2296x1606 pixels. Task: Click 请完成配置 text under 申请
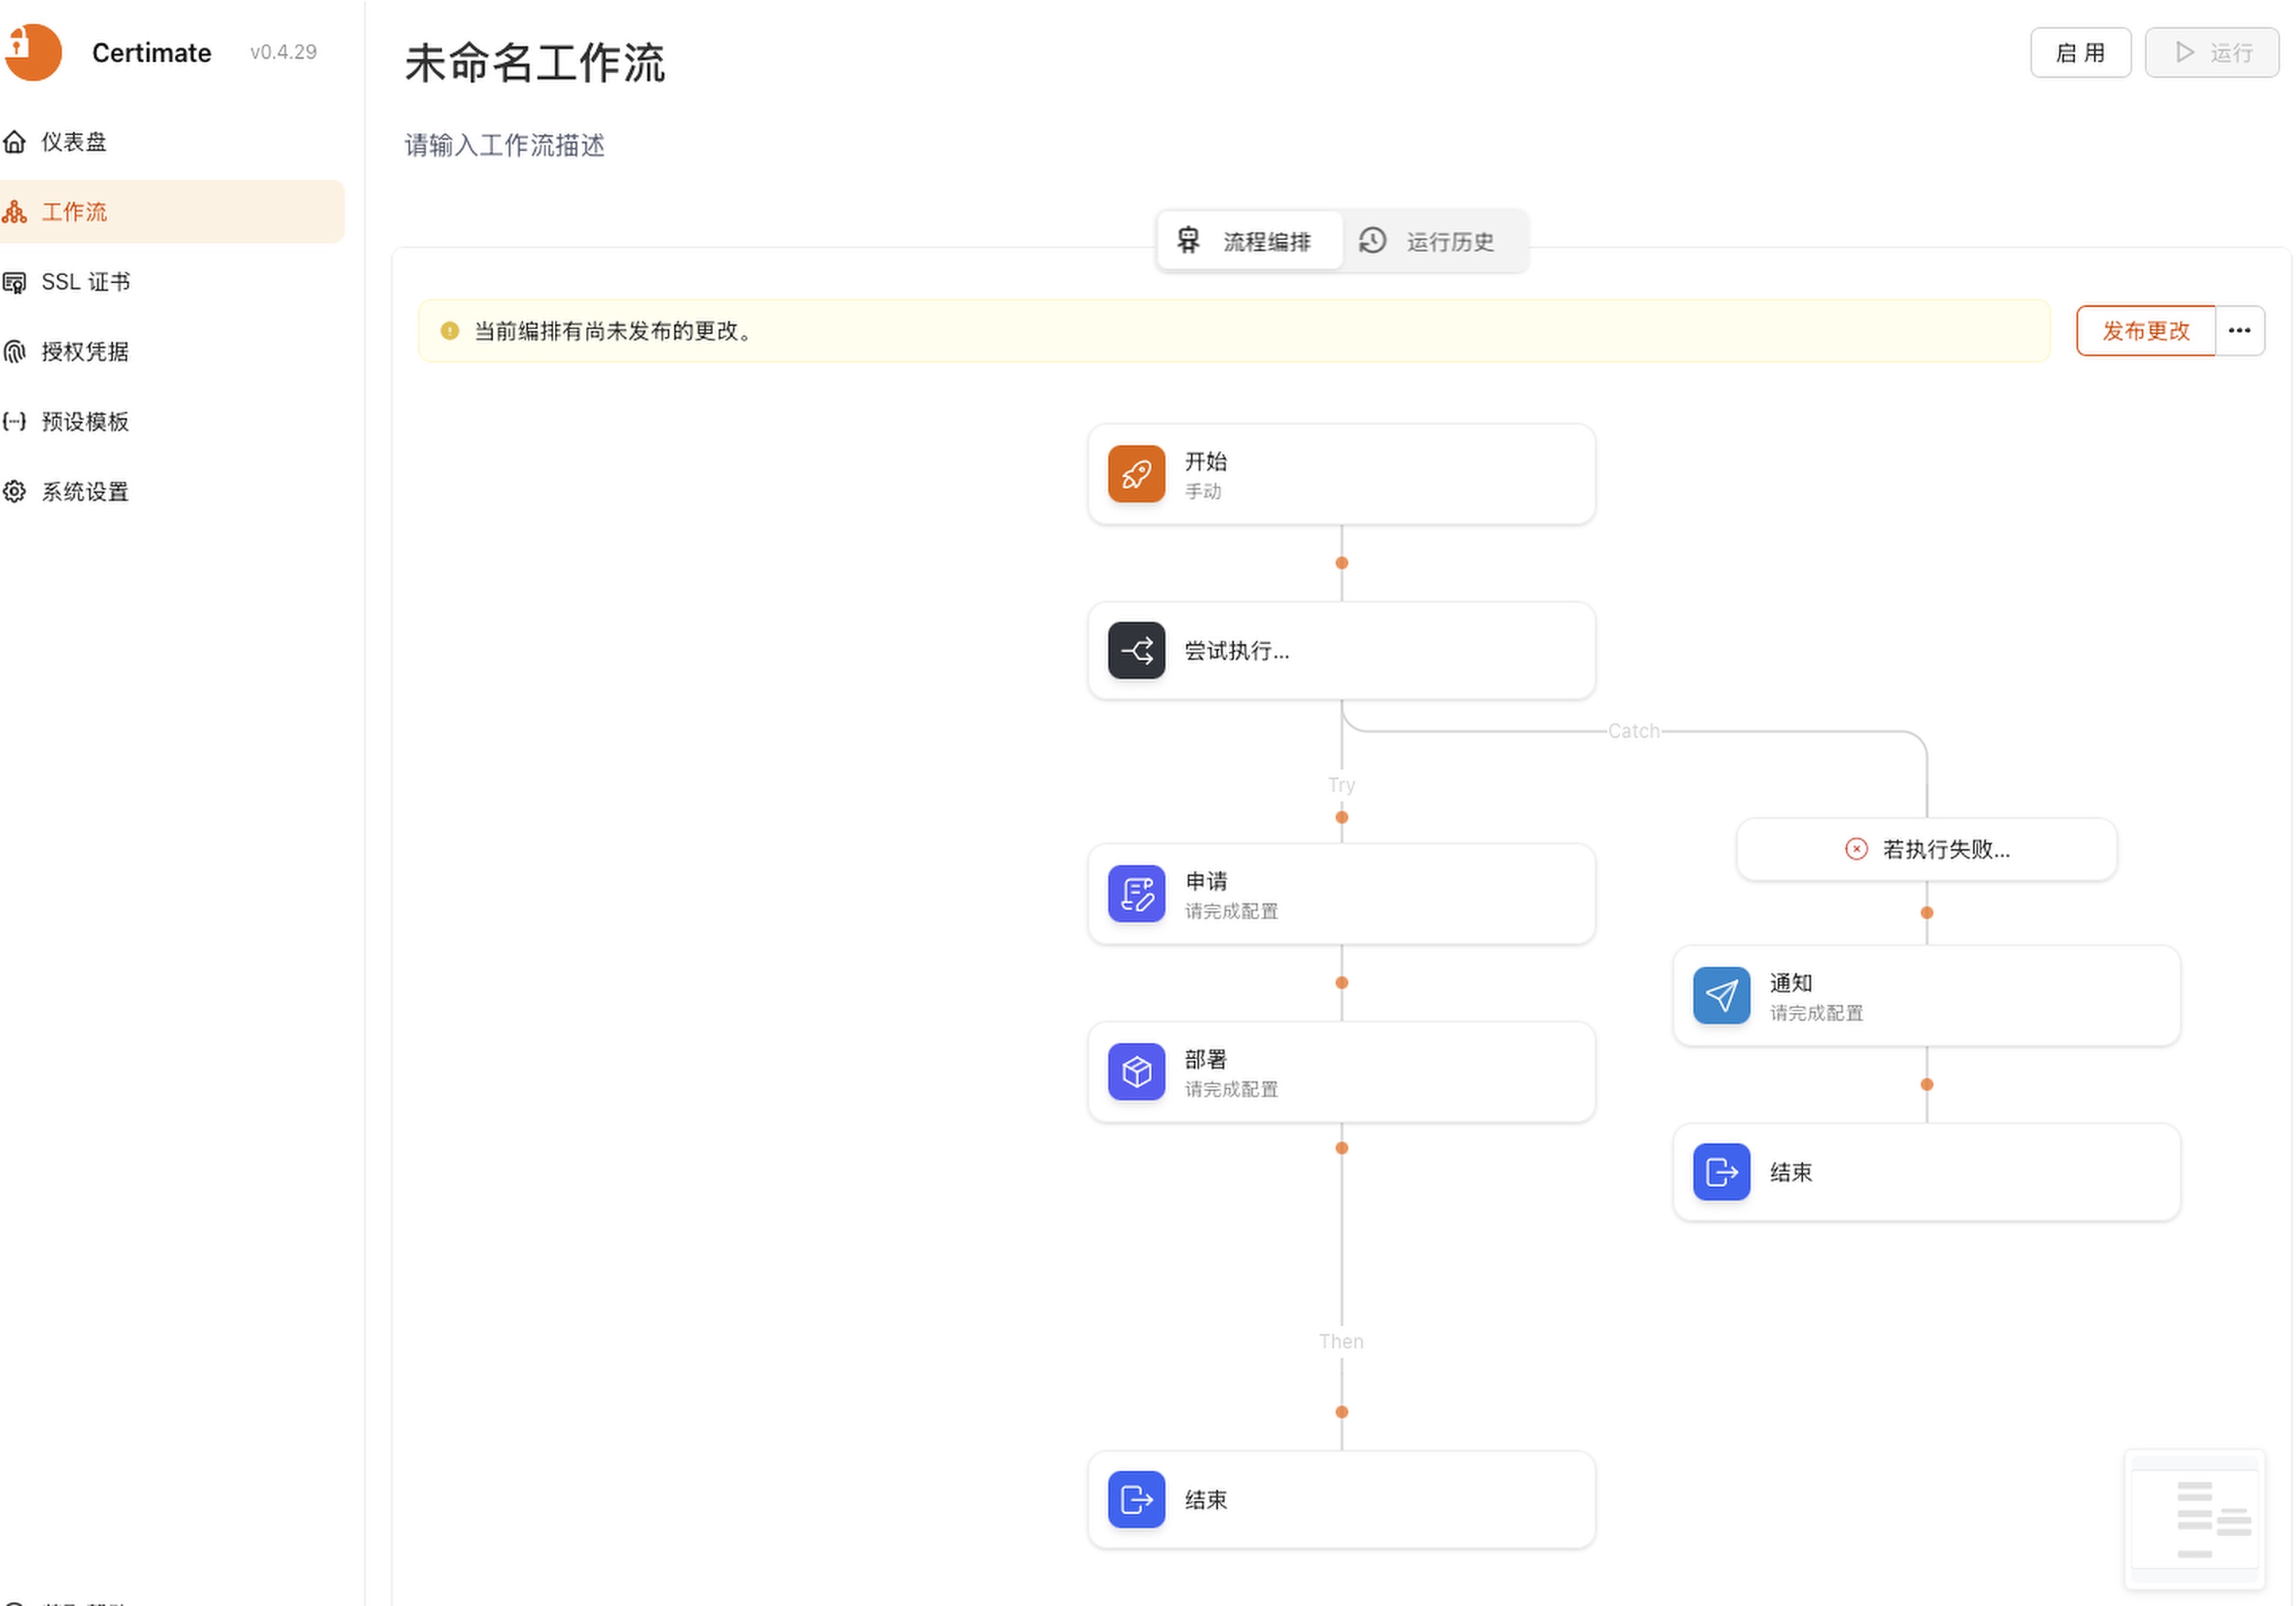click(1232, 911)
